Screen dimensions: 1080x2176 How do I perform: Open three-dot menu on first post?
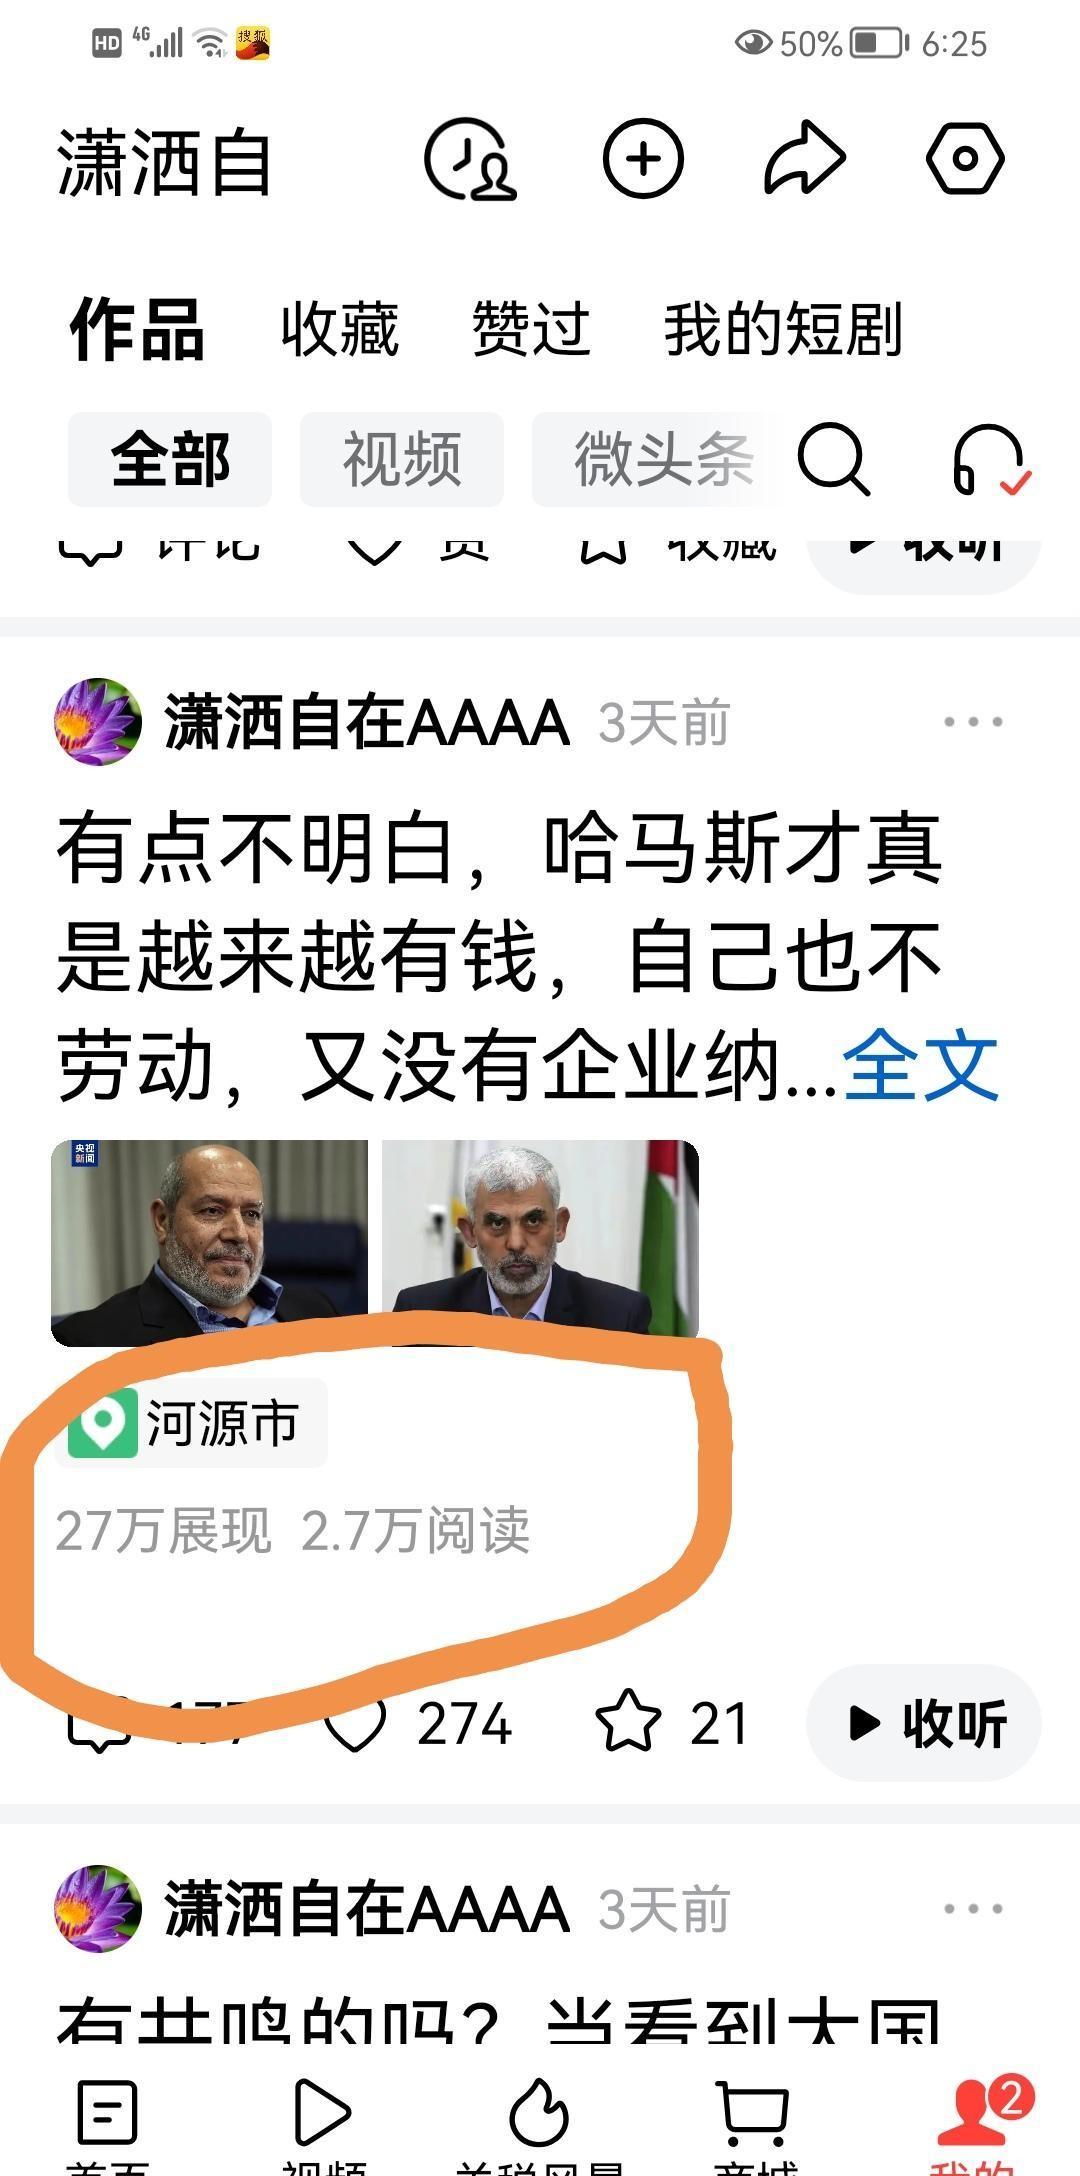[973, 722]
